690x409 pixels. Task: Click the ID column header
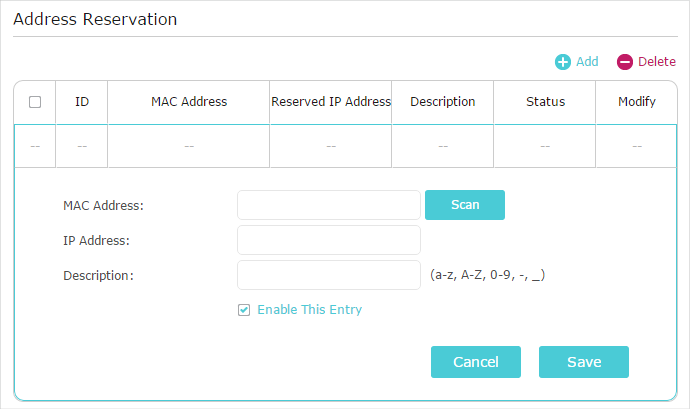coord(82,102)
